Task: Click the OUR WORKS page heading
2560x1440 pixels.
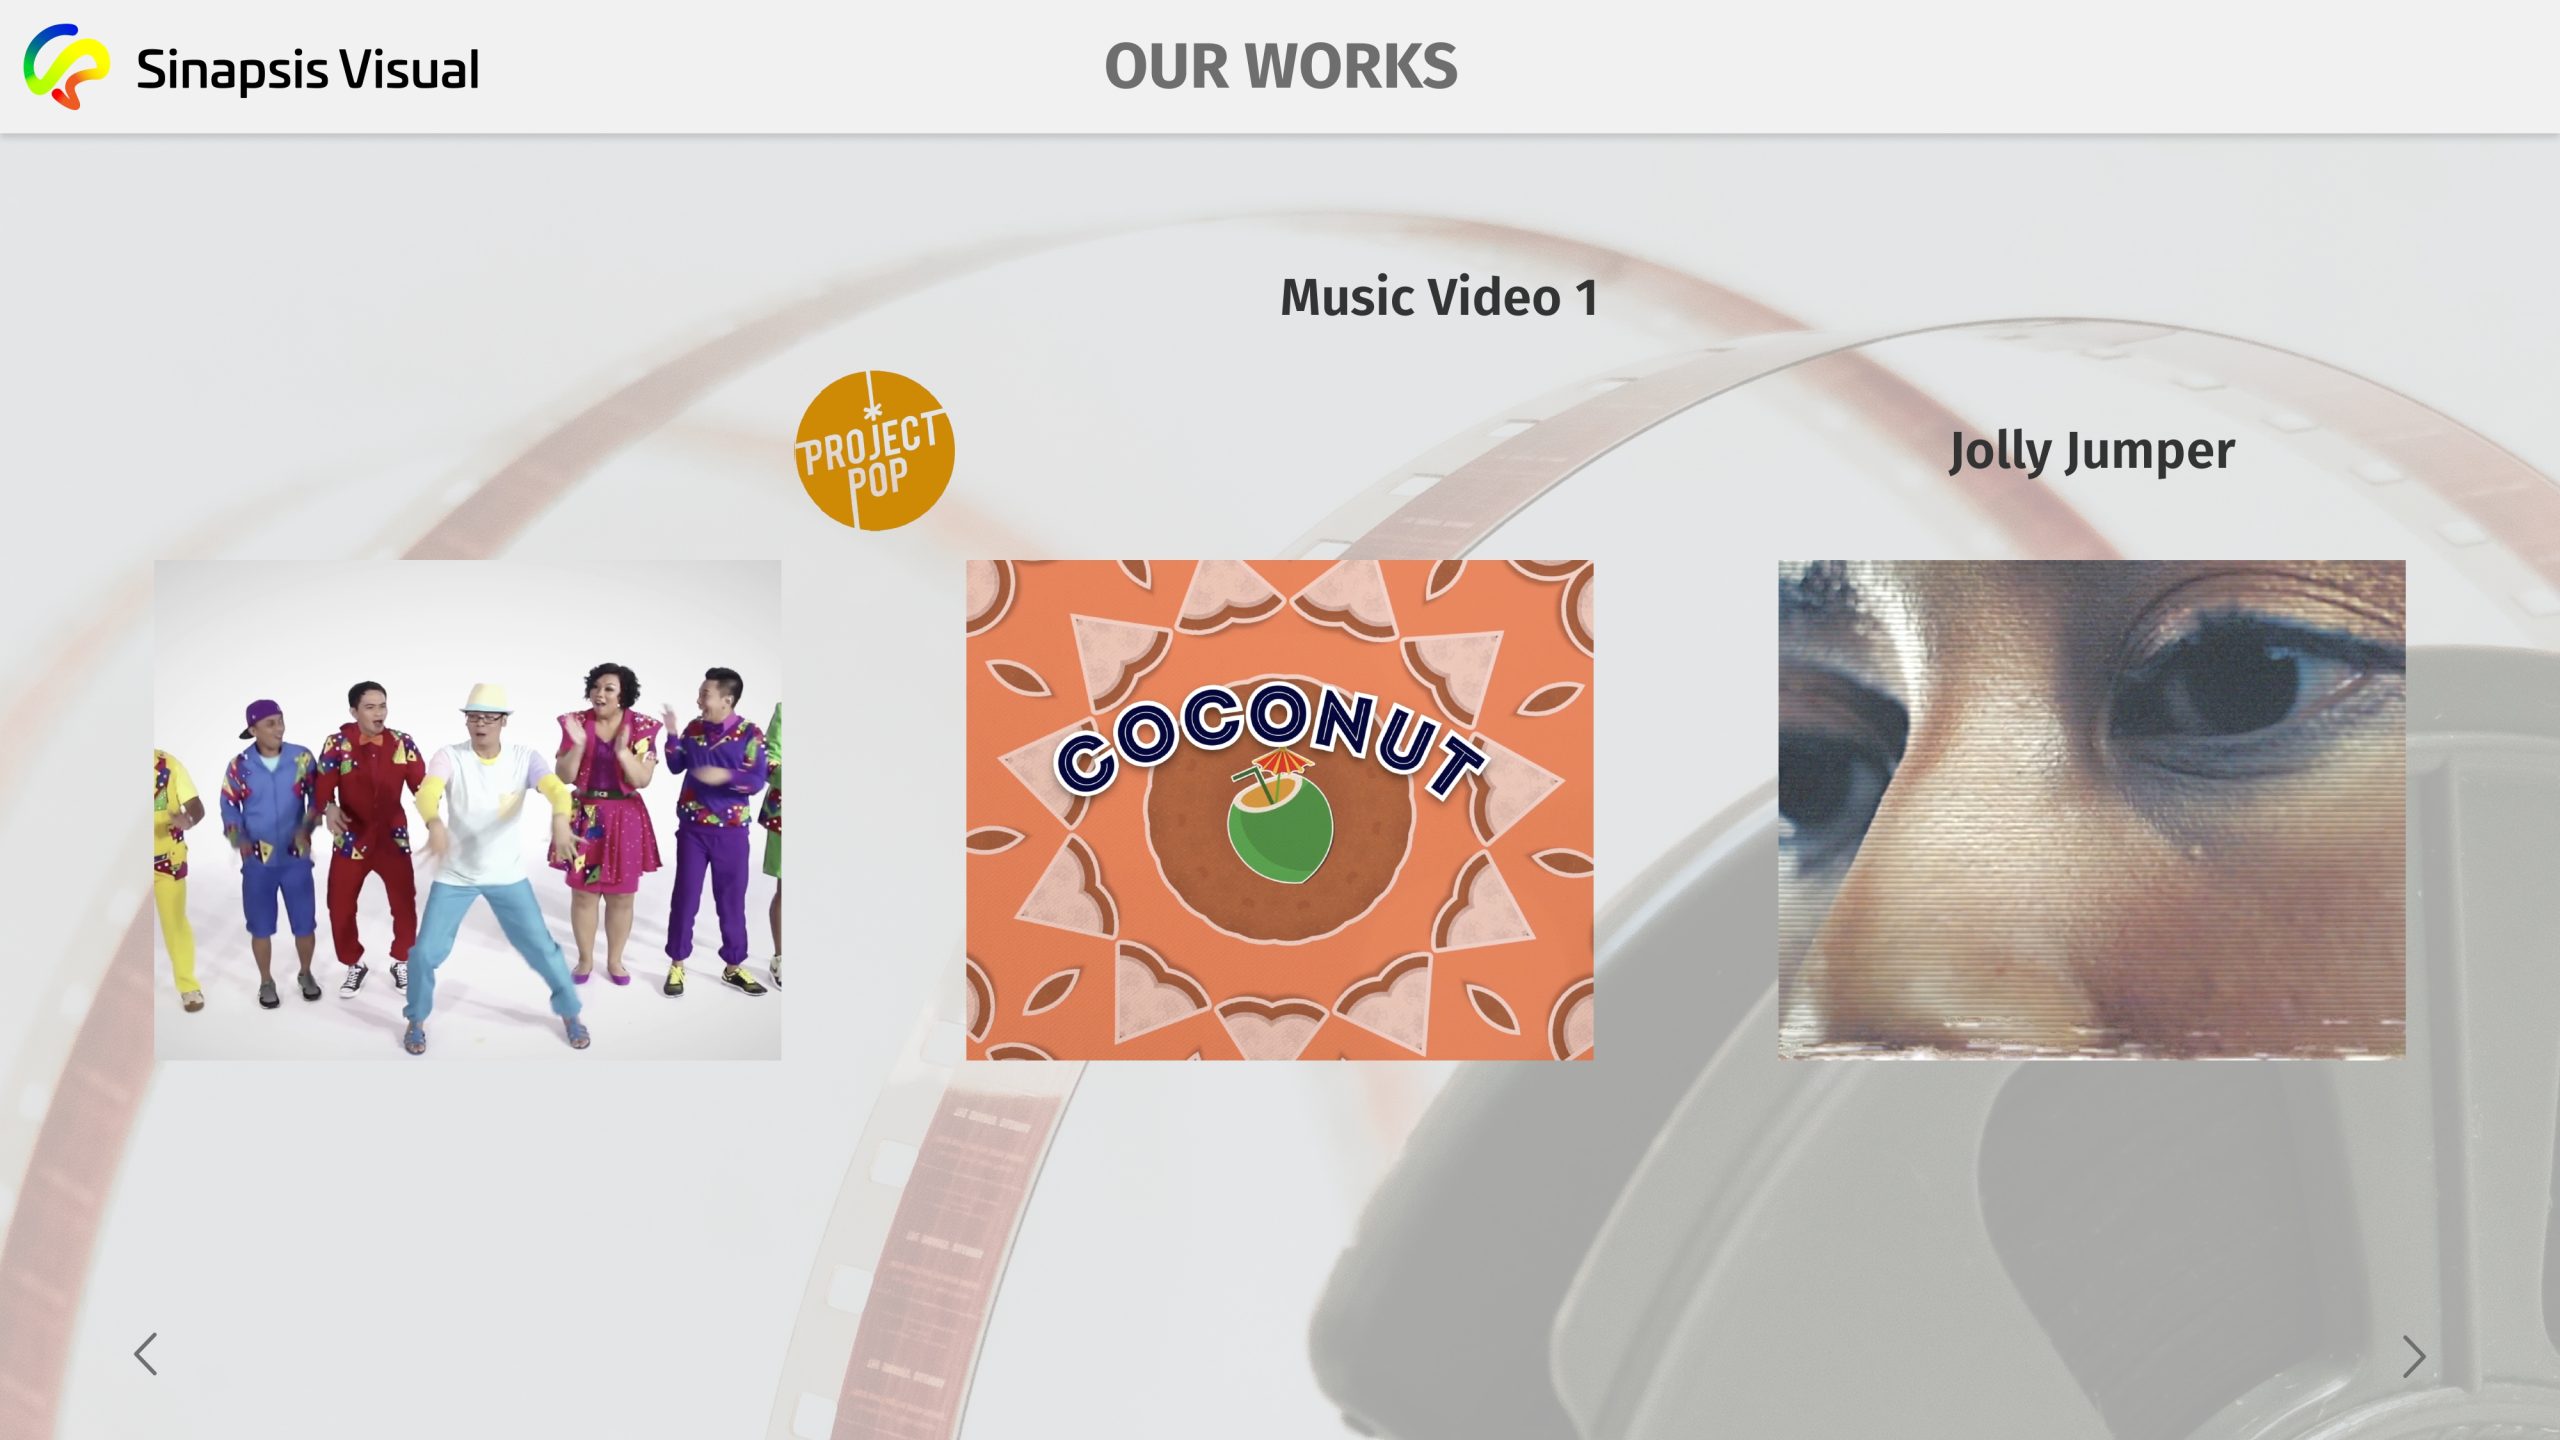Action: point(1280,66)
